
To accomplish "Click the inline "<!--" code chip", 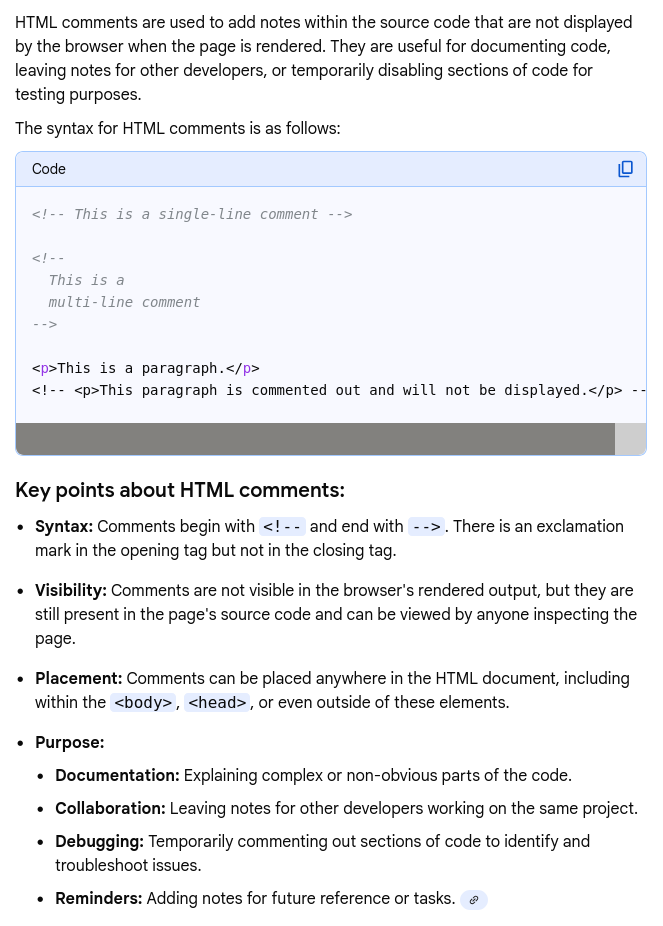I will click(x=282, y=527).
